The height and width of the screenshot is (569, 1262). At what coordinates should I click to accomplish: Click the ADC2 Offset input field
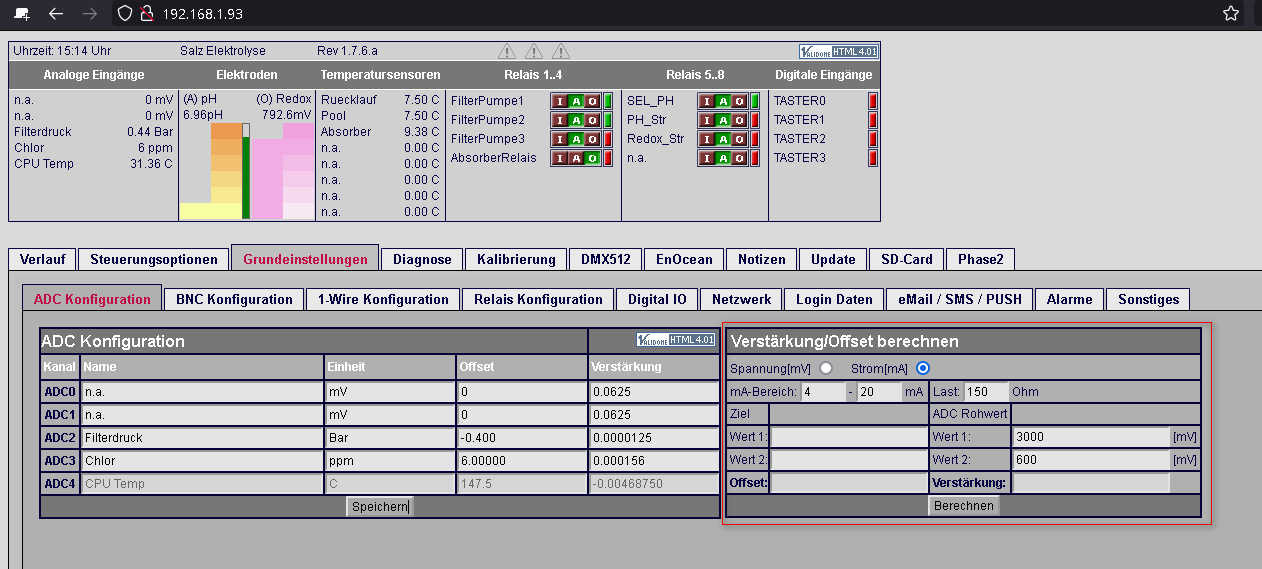(520, 438)
